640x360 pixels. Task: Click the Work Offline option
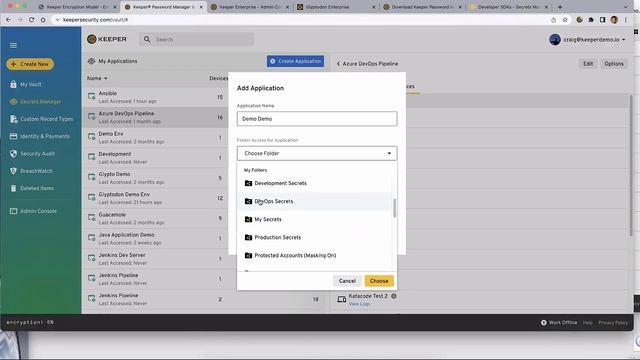[x=559, y=322]
